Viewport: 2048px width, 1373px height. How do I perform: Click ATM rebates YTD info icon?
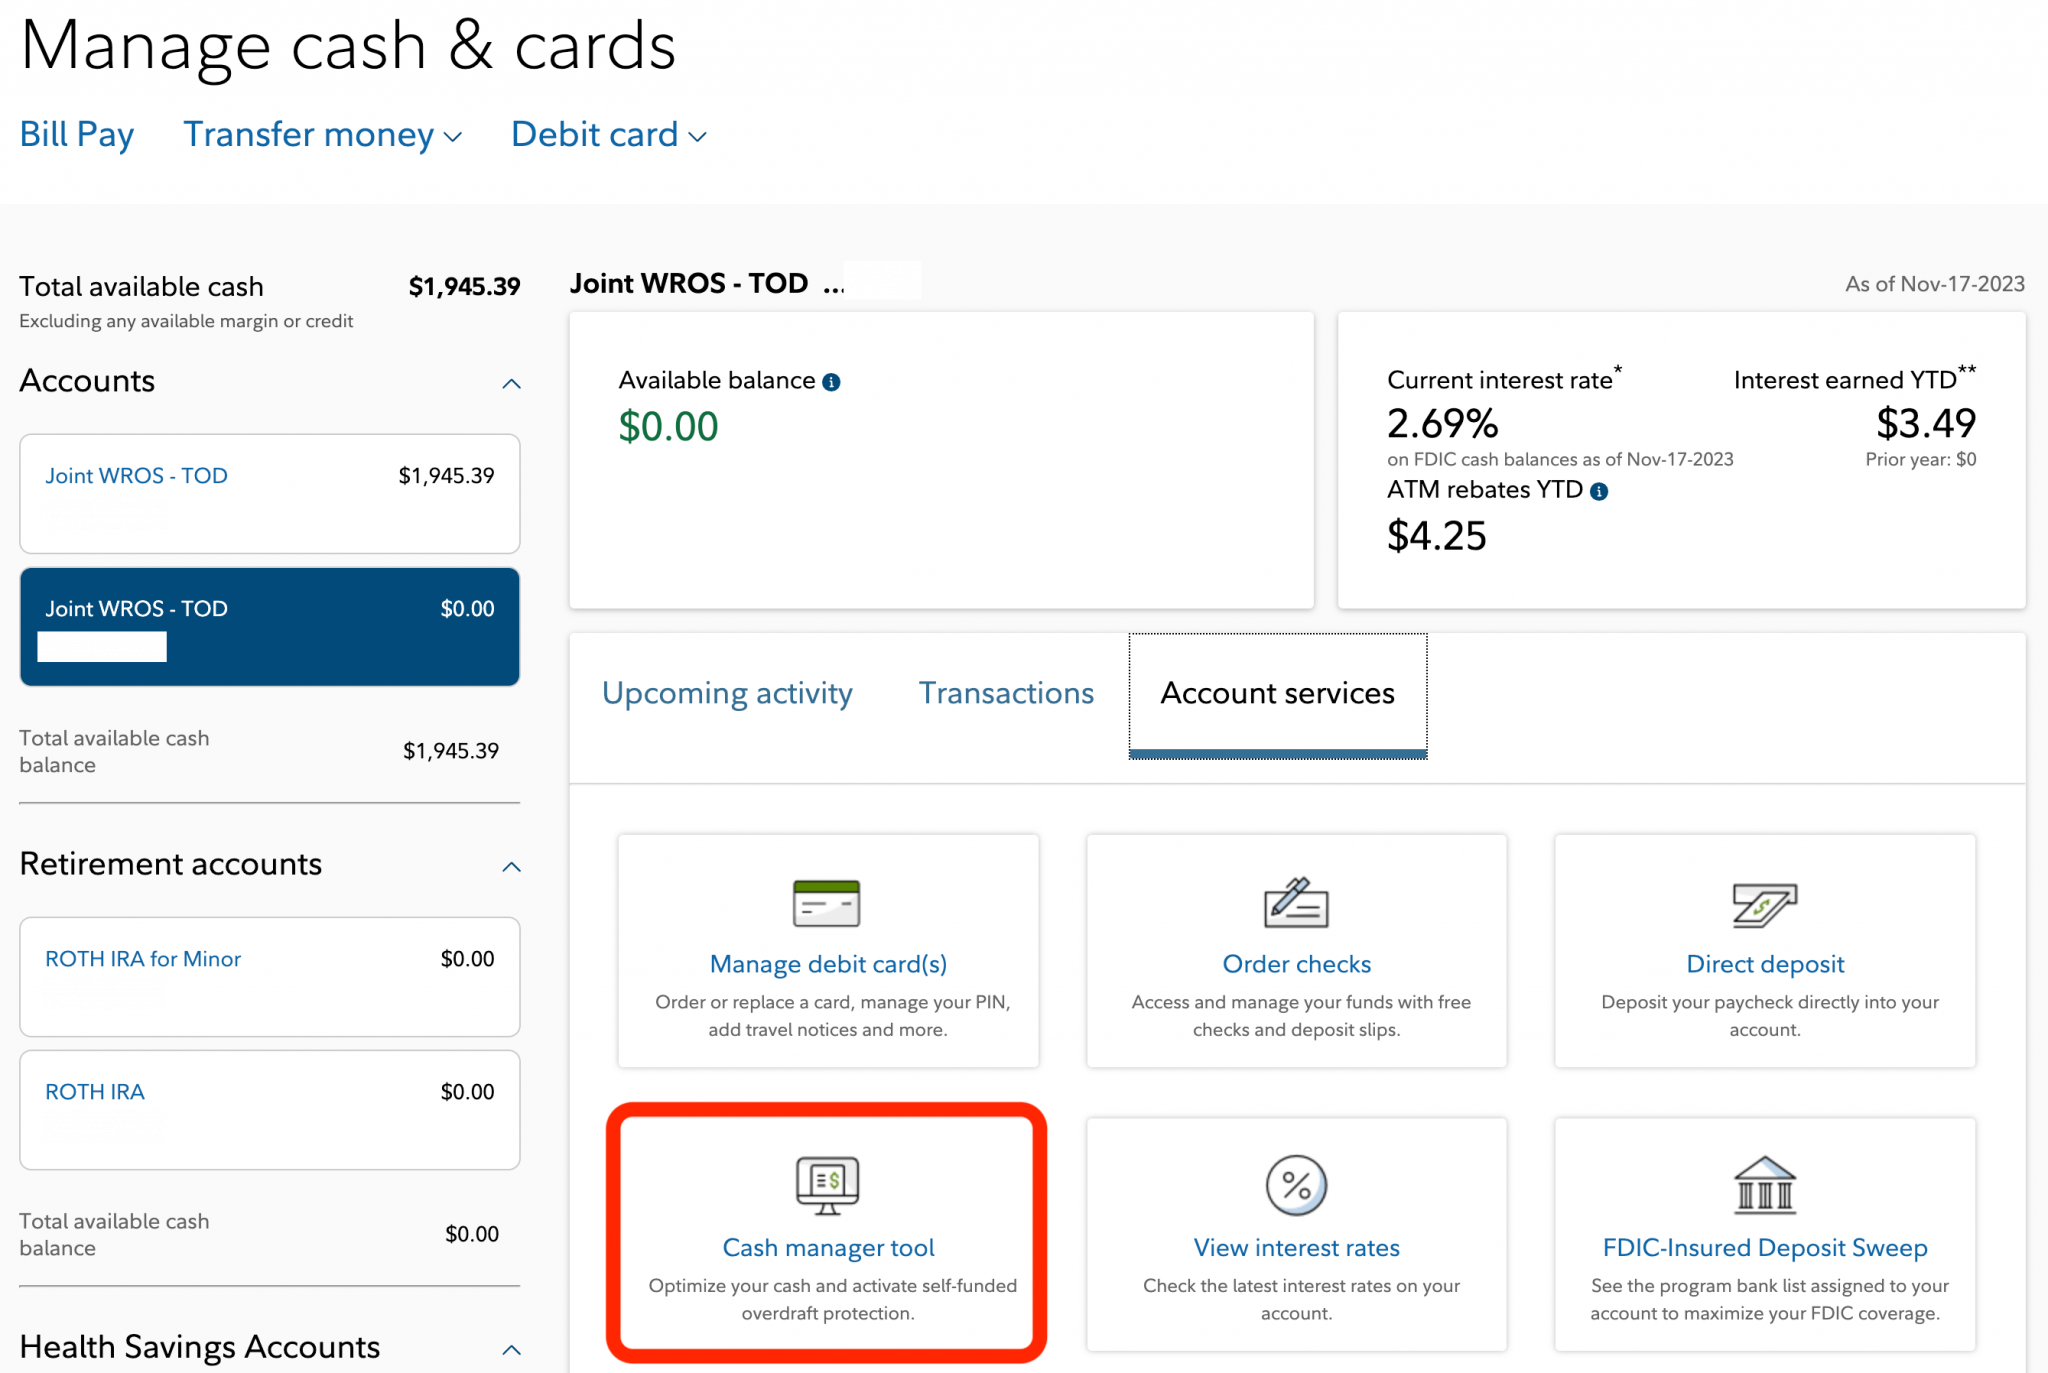1599,491
